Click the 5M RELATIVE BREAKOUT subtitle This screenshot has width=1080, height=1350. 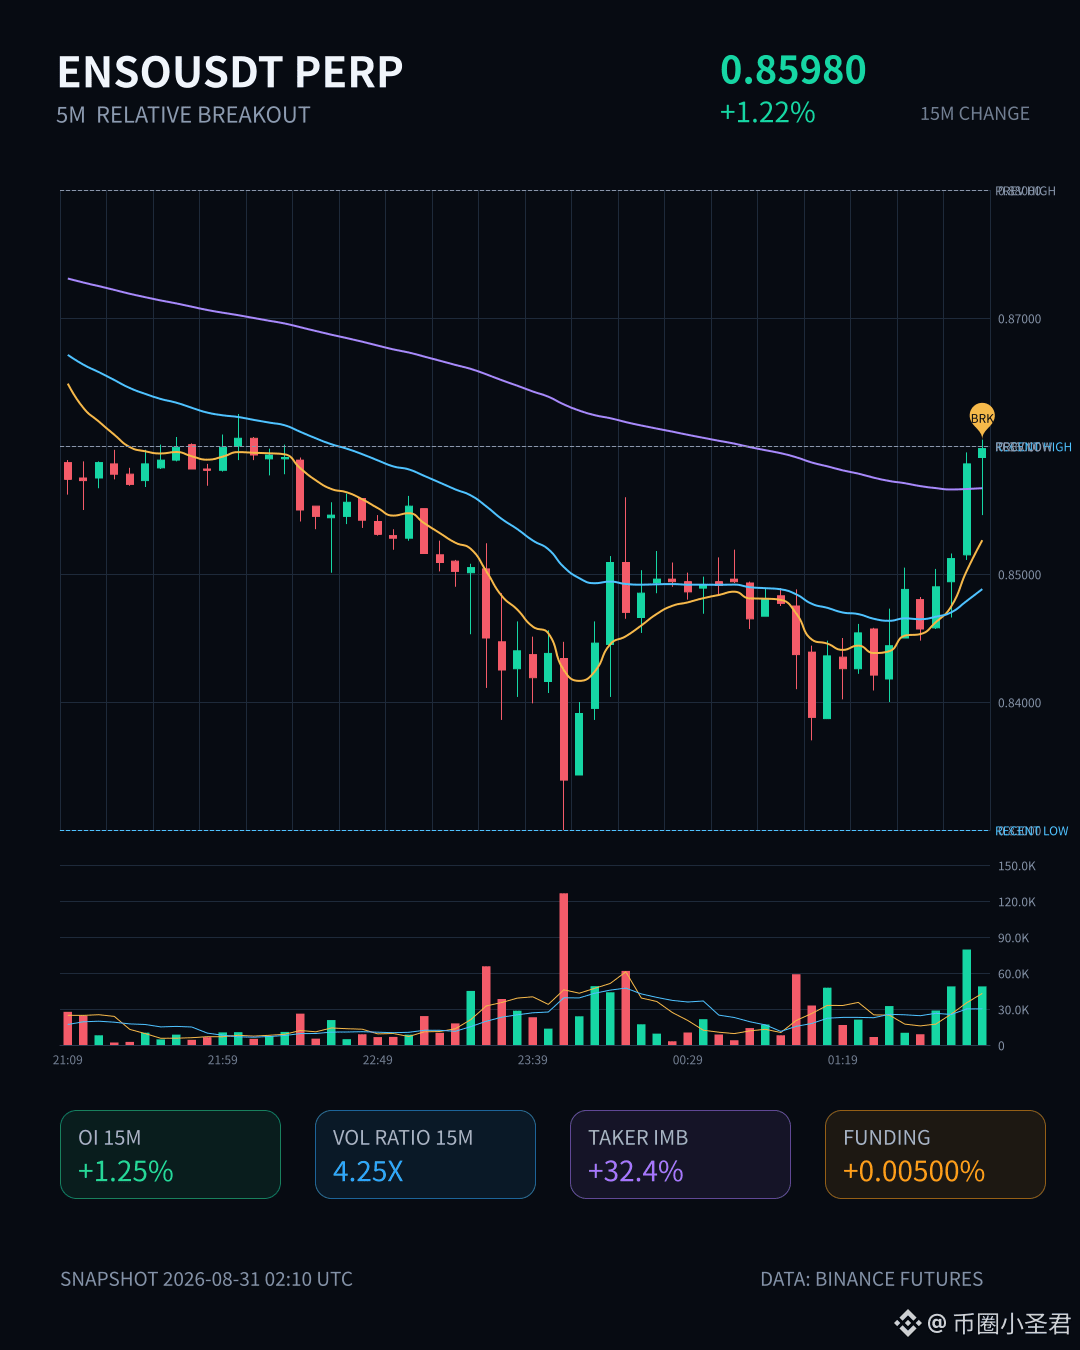pos(183,115)
